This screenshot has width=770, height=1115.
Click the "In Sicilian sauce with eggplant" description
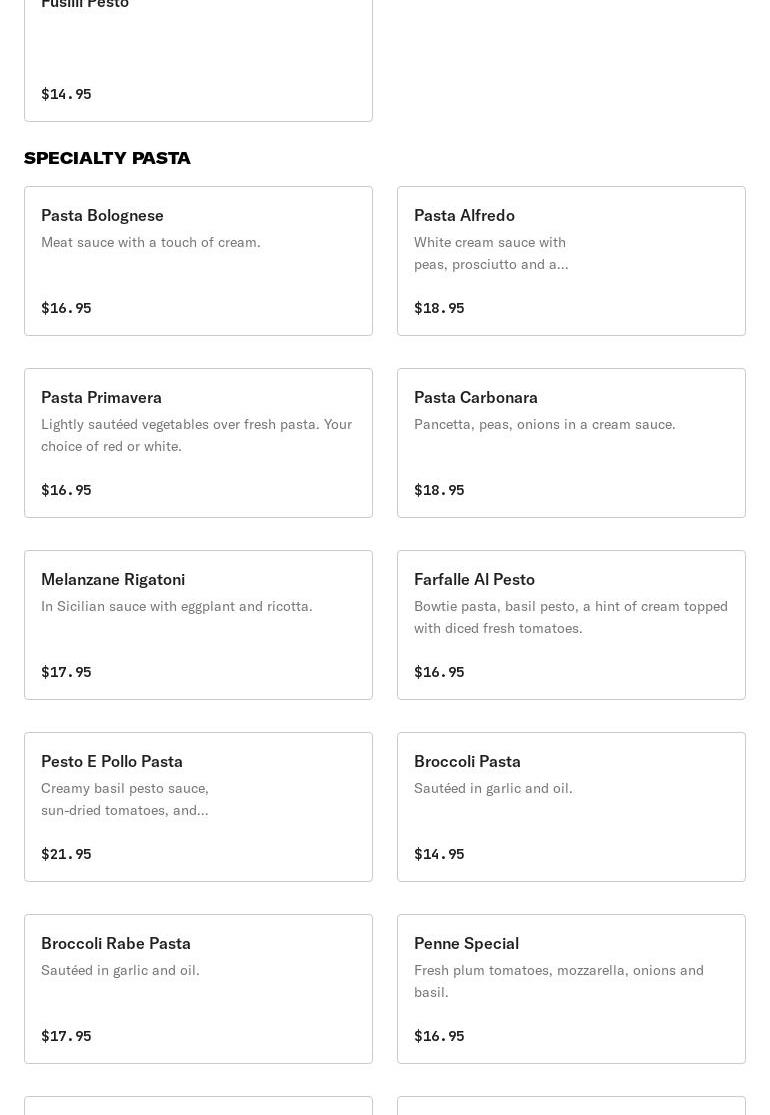(x=177, y=606)
